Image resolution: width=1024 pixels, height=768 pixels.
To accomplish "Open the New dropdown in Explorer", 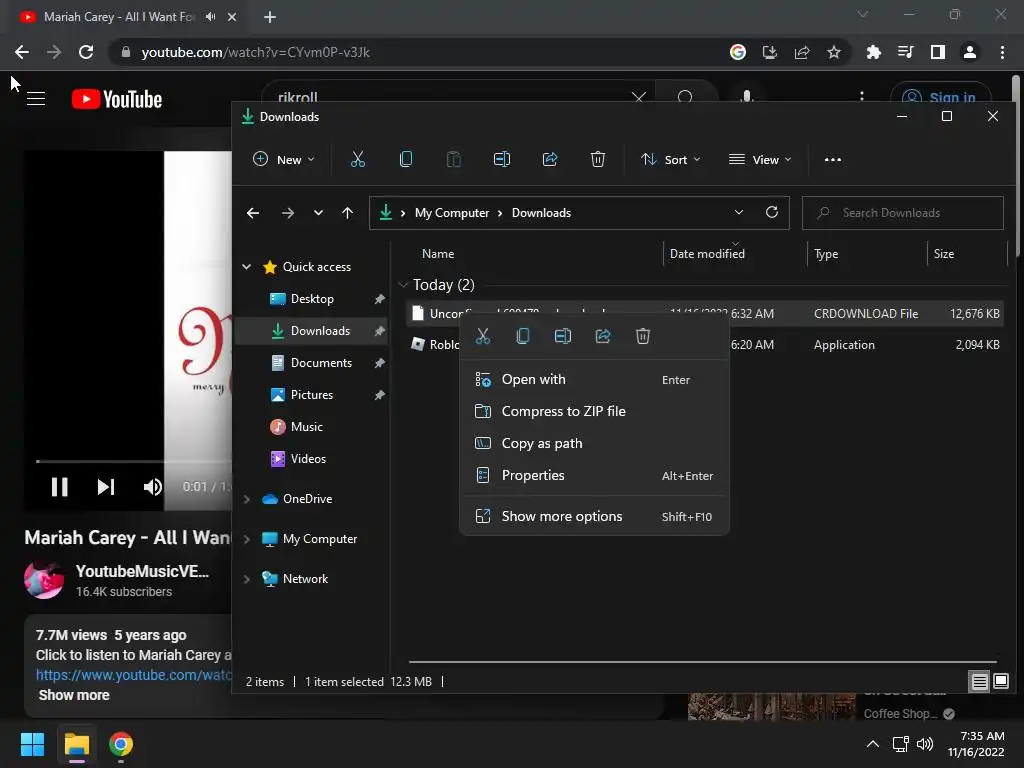I will [x=284, y=159].
